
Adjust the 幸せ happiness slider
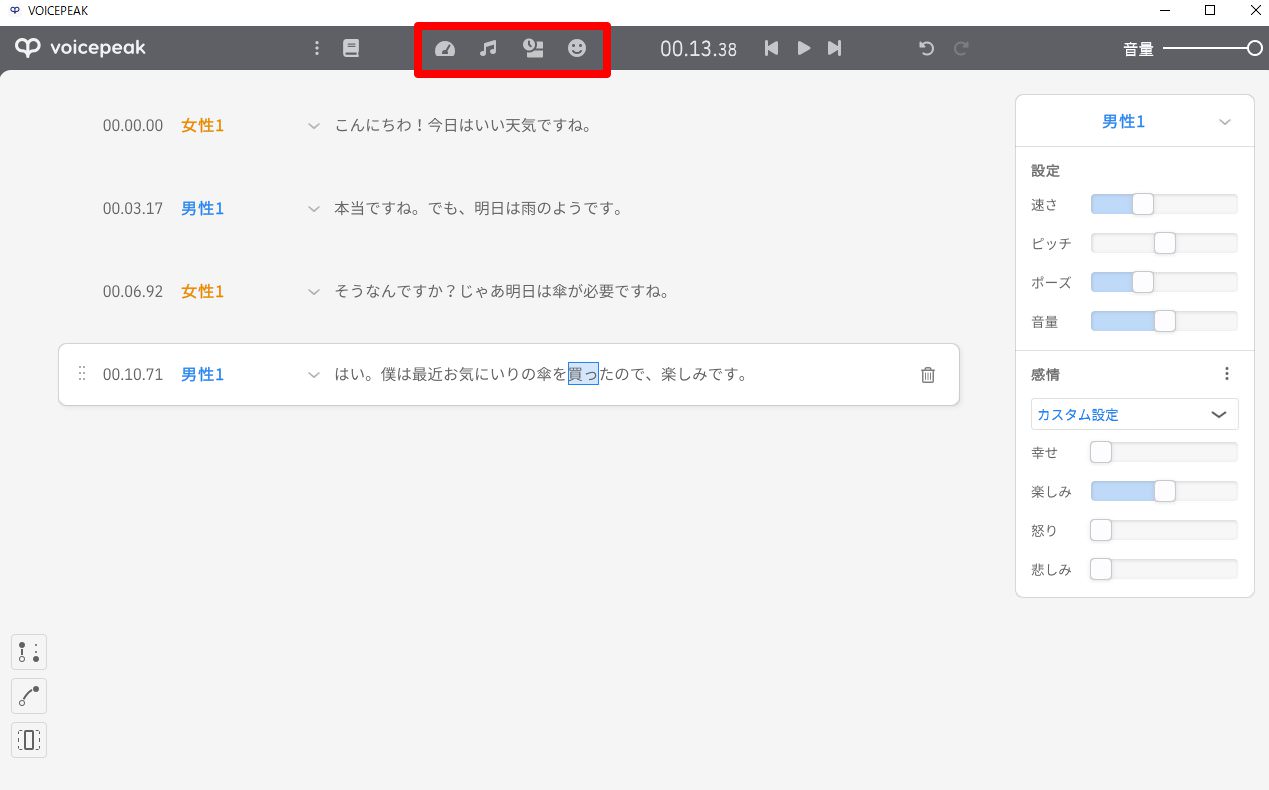(x=1164, y=452)
